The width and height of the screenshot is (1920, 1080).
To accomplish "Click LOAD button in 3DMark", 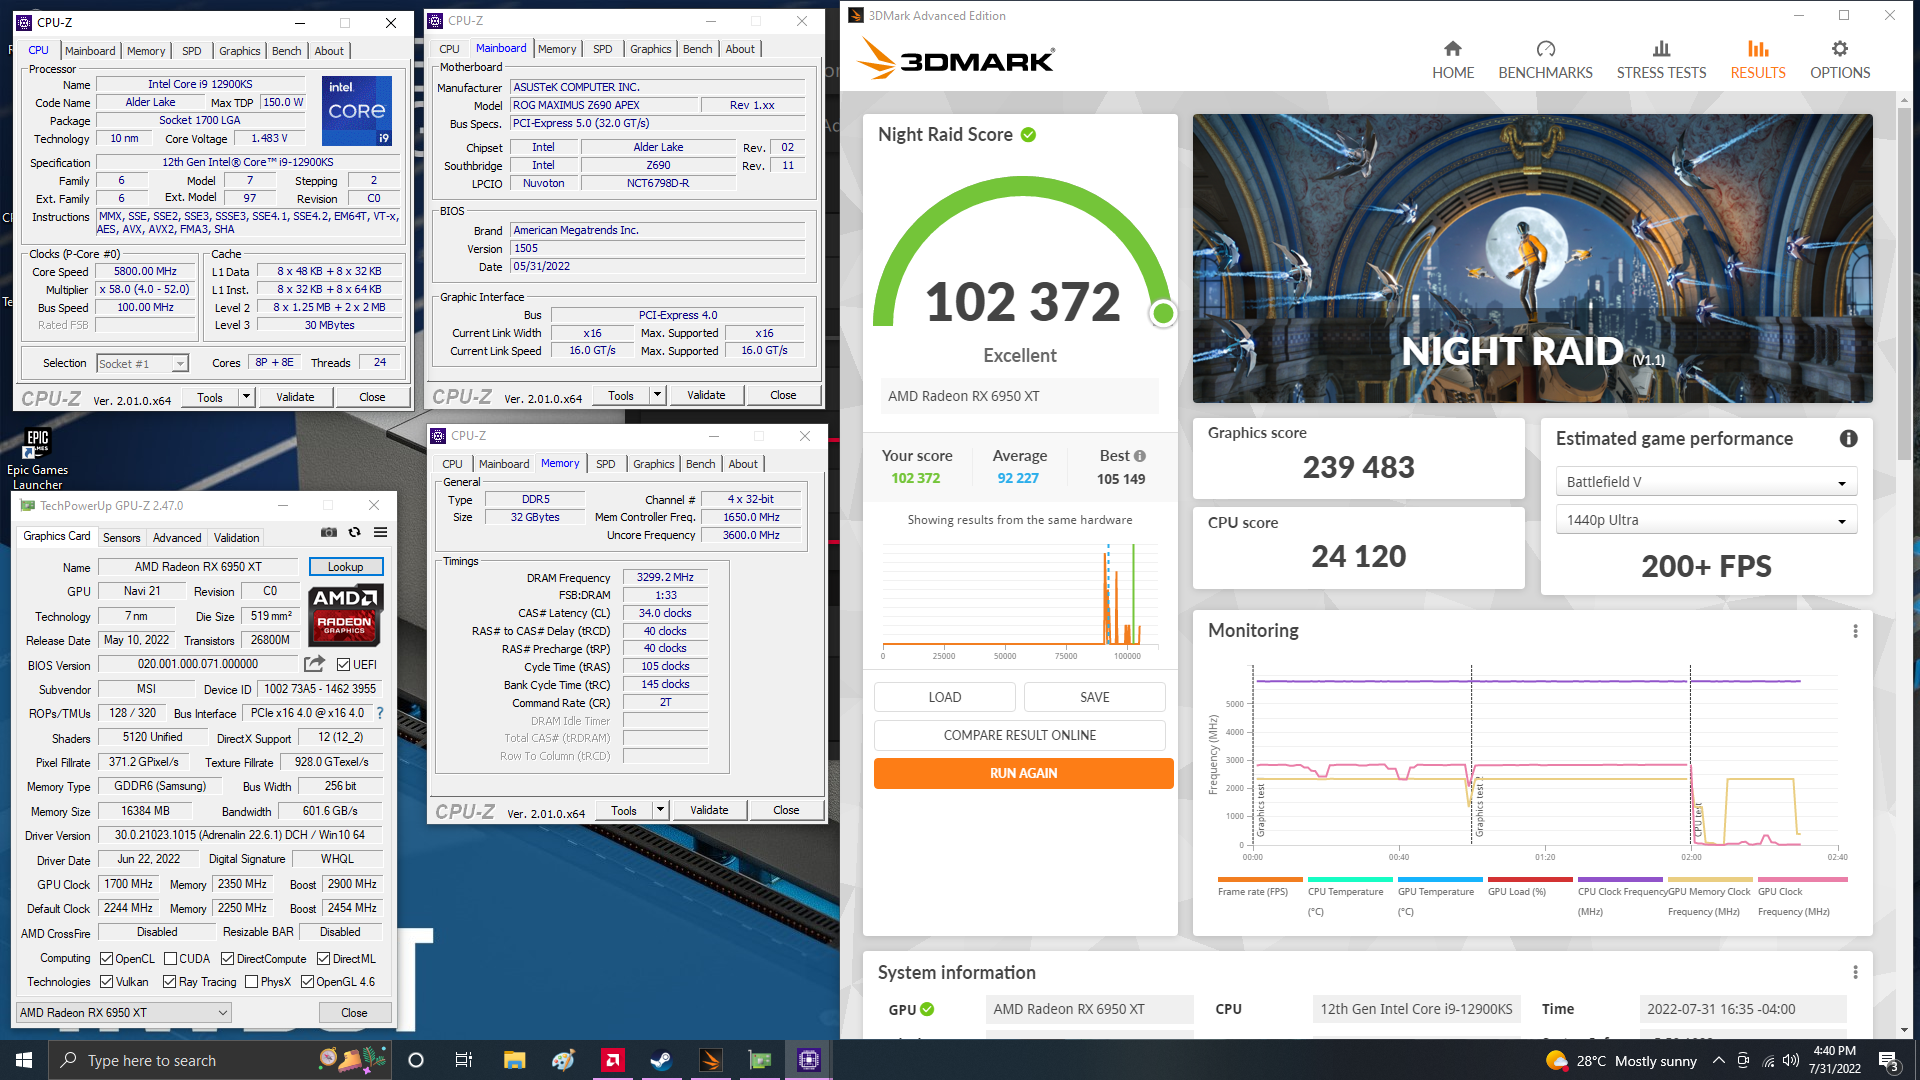I will [x=944, y=697].
